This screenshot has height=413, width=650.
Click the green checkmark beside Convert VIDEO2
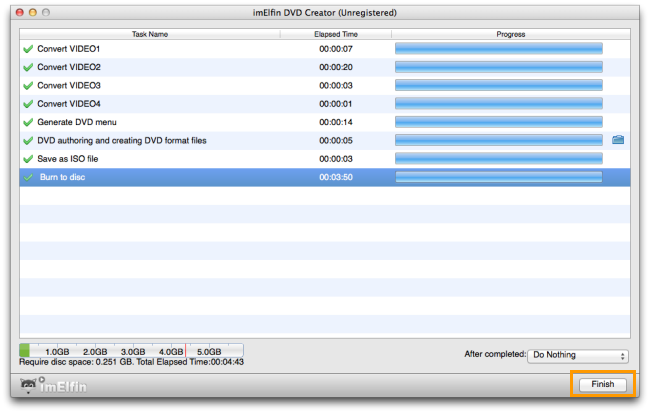pyautogui.click(x=28, y=68)
